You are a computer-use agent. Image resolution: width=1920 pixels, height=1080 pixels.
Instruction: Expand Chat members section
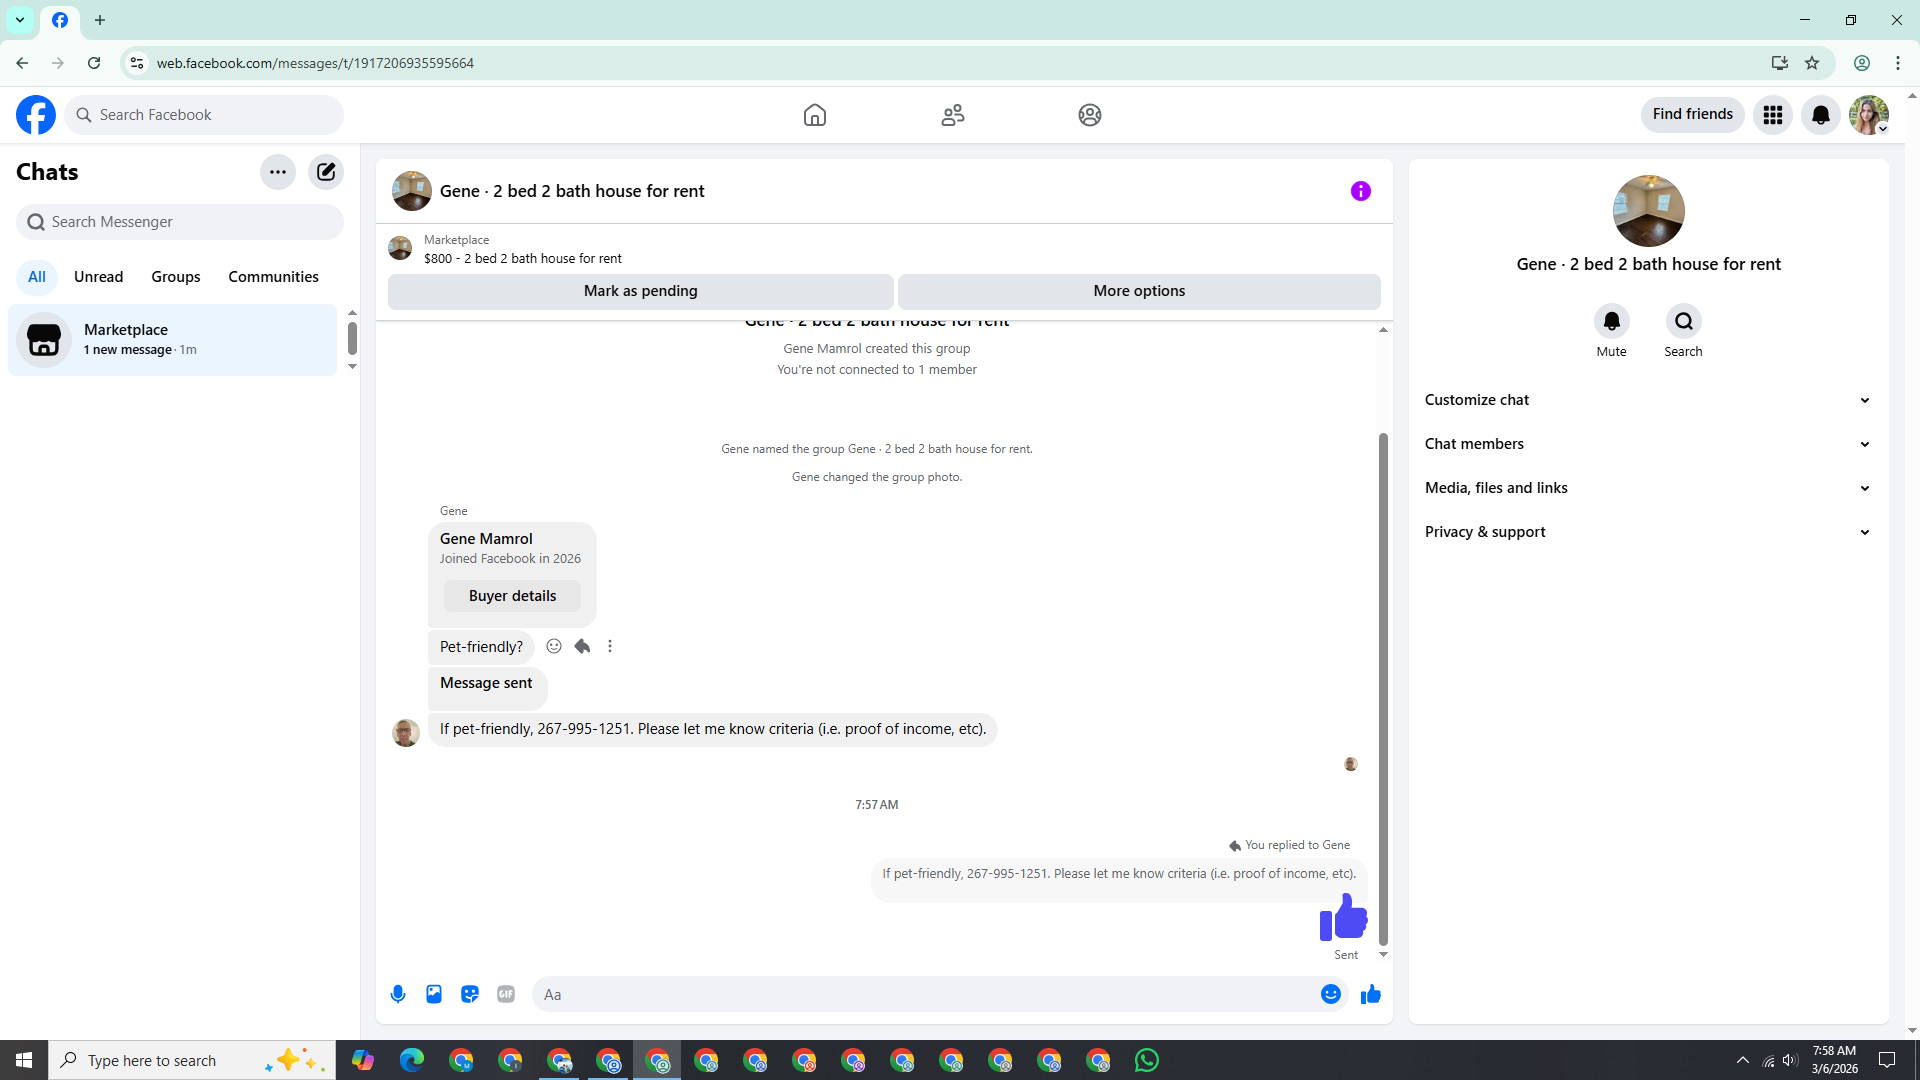click(1647, 444)
